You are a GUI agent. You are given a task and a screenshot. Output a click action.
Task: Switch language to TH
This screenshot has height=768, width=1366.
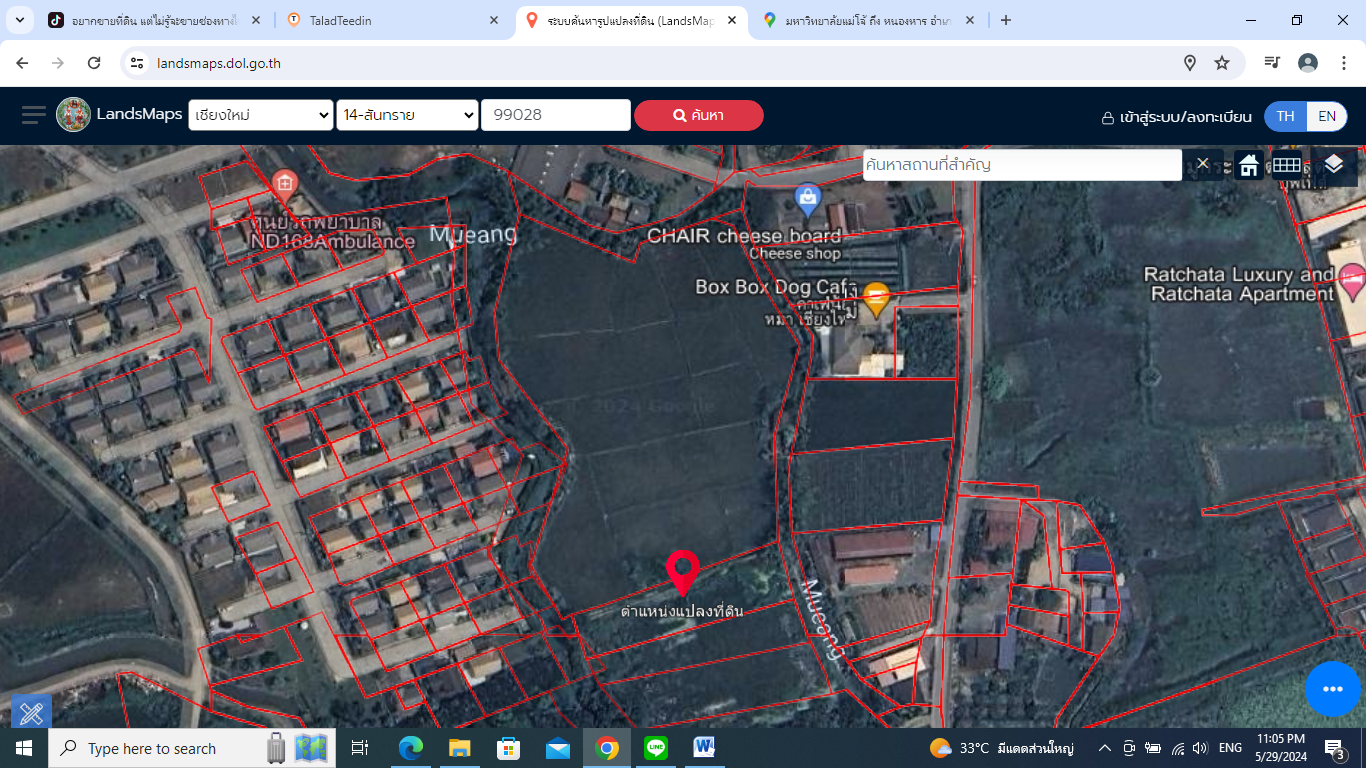tap(1285, 116)
